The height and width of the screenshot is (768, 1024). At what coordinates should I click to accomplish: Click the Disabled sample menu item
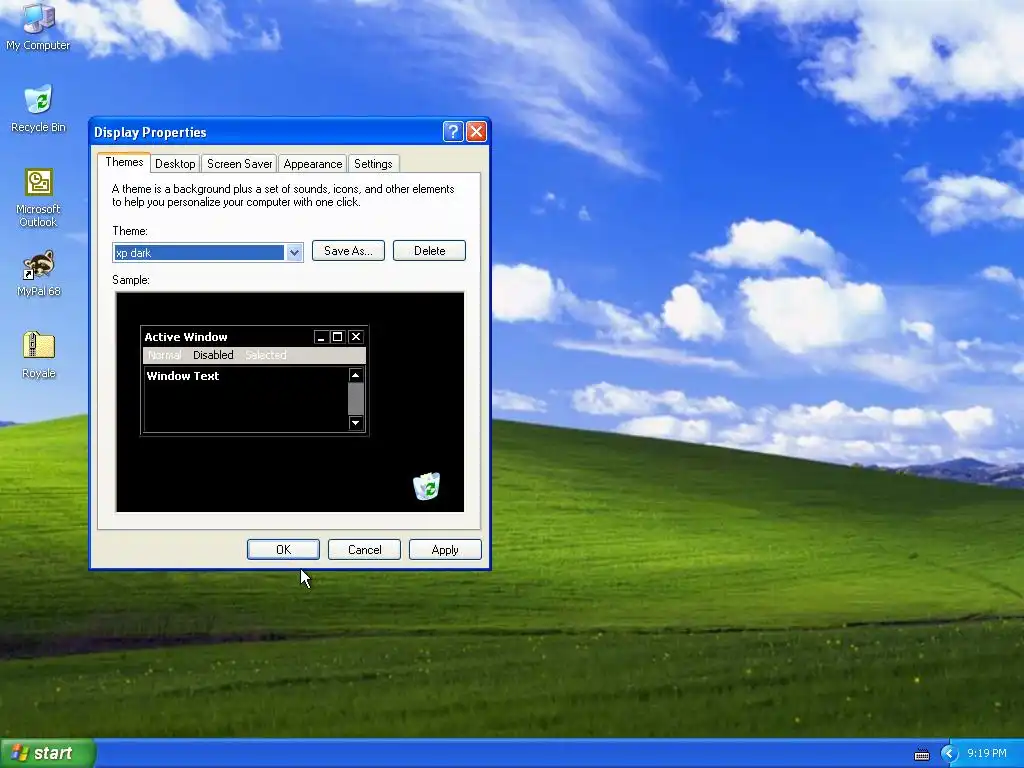click(213, 355)
